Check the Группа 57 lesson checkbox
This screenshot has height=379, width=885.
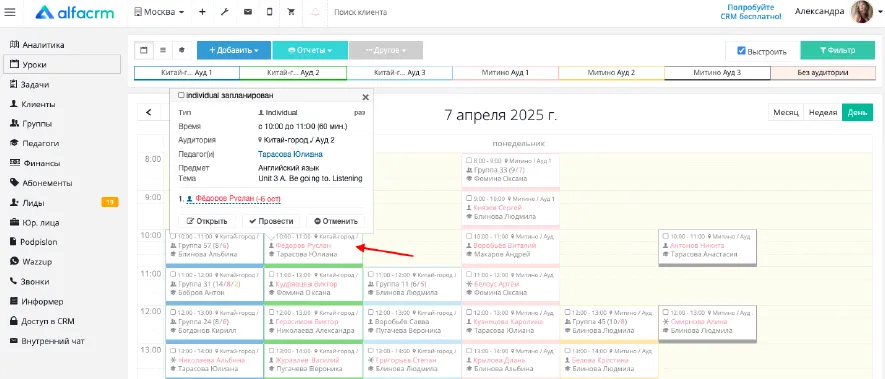[173, 237]
